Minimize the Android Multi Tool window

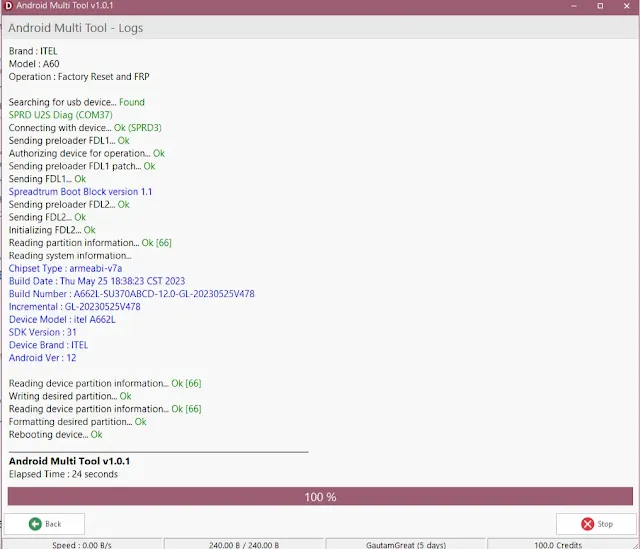tap(573, 6)
